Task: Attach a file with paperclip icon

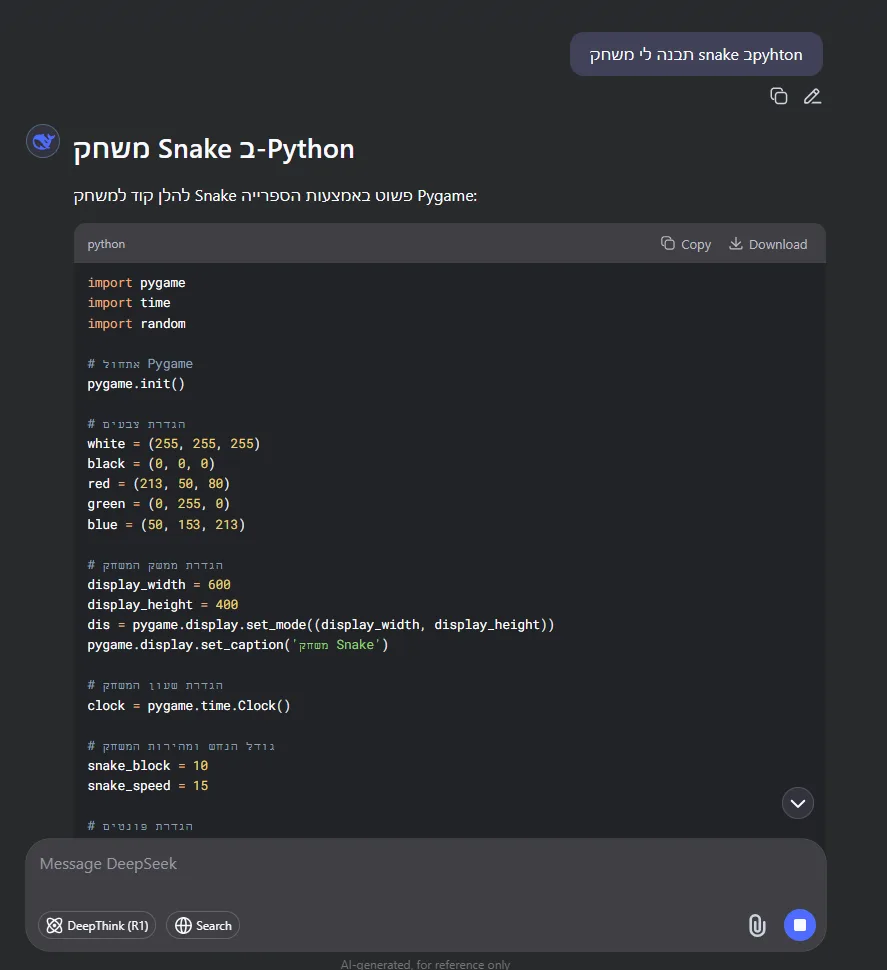Action: tap(757, 925)
